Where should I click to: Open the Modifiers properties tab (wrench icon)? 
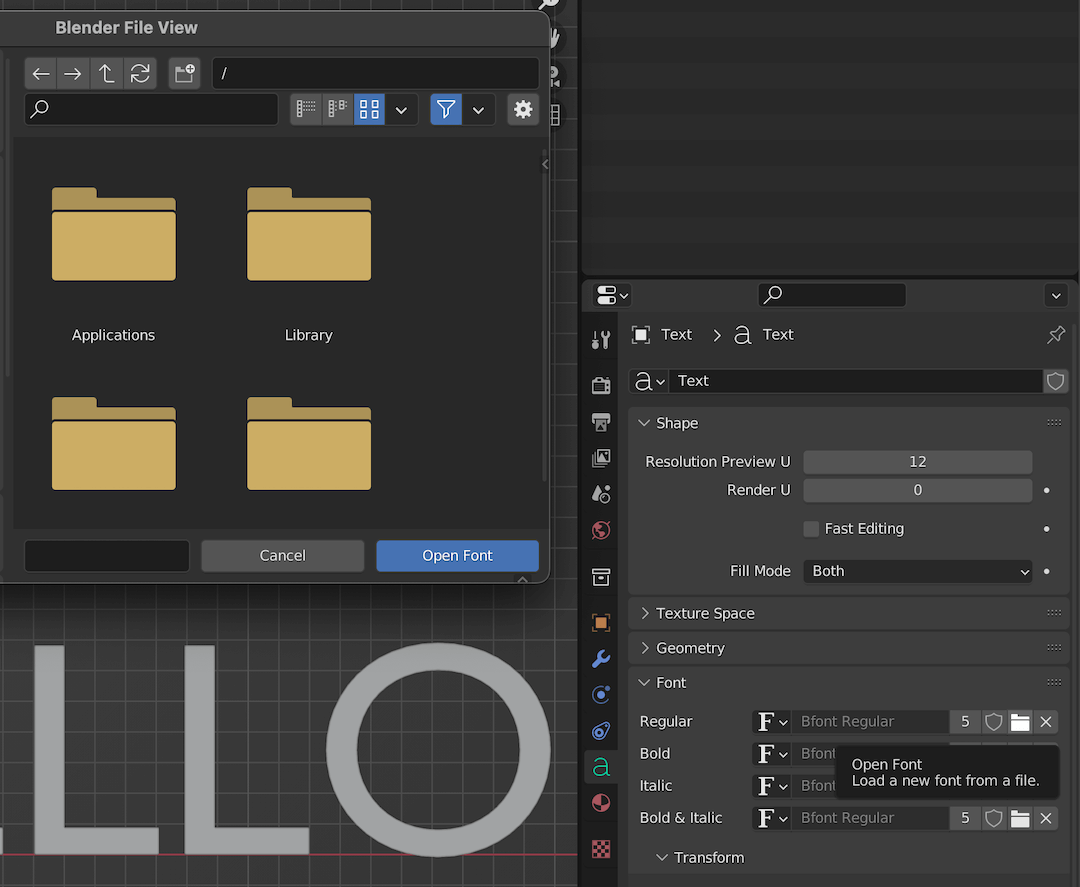click(601, 659)
